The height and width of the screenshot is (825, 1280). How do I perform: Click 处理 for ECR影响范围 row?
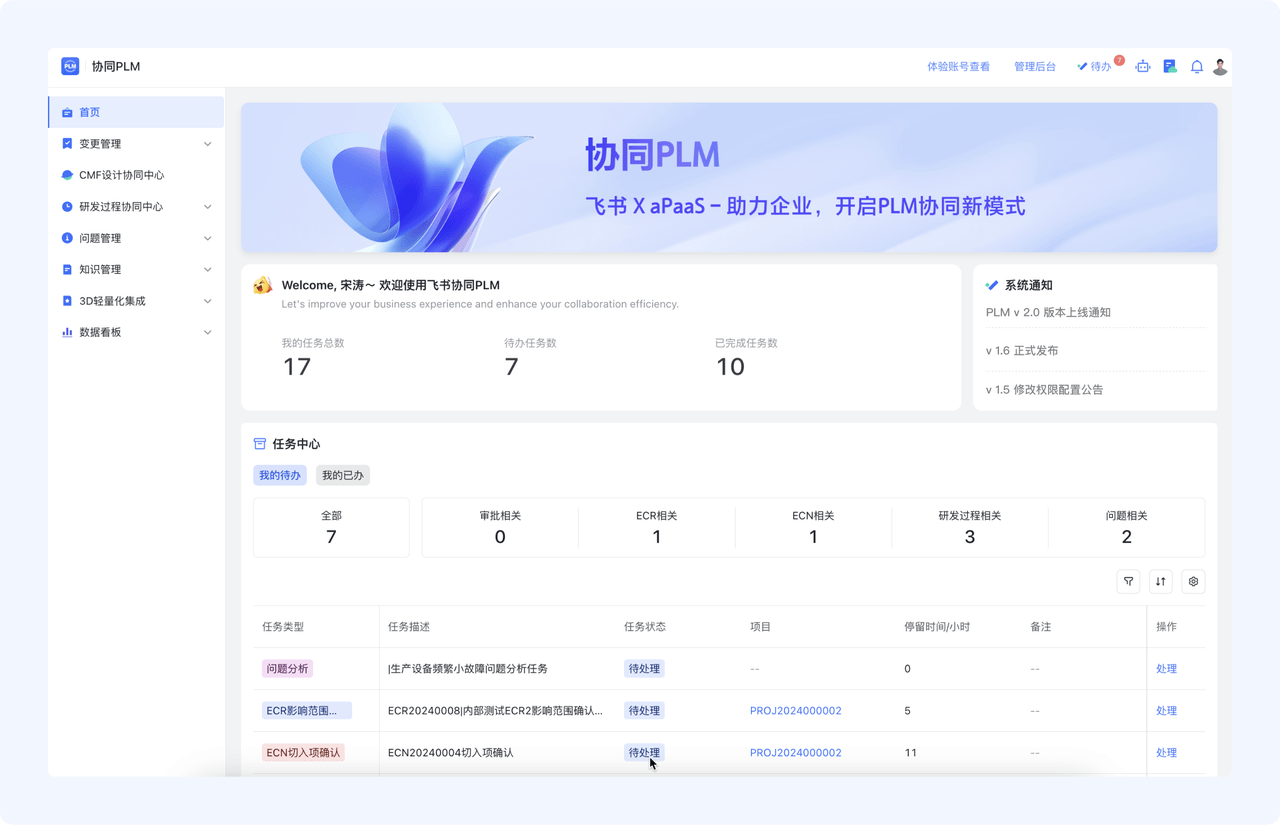[1166, 711]
